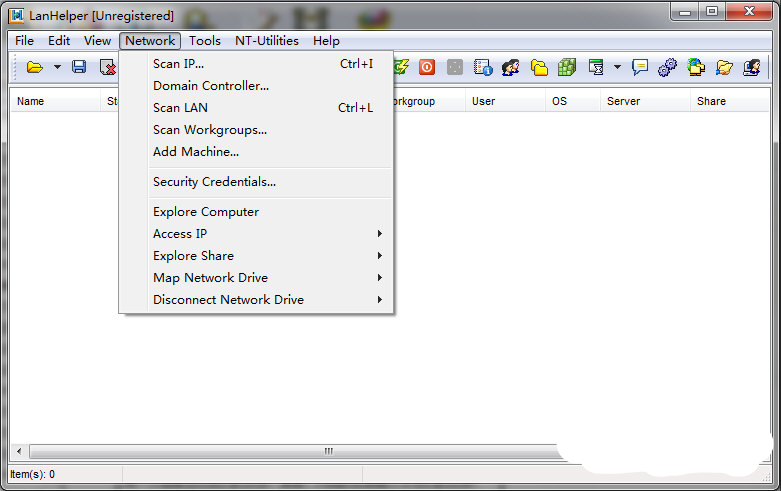Expand the Explore Share submenu
Image resolution: width=781 pixels, height=491 pixels.
tap(257, 255)
